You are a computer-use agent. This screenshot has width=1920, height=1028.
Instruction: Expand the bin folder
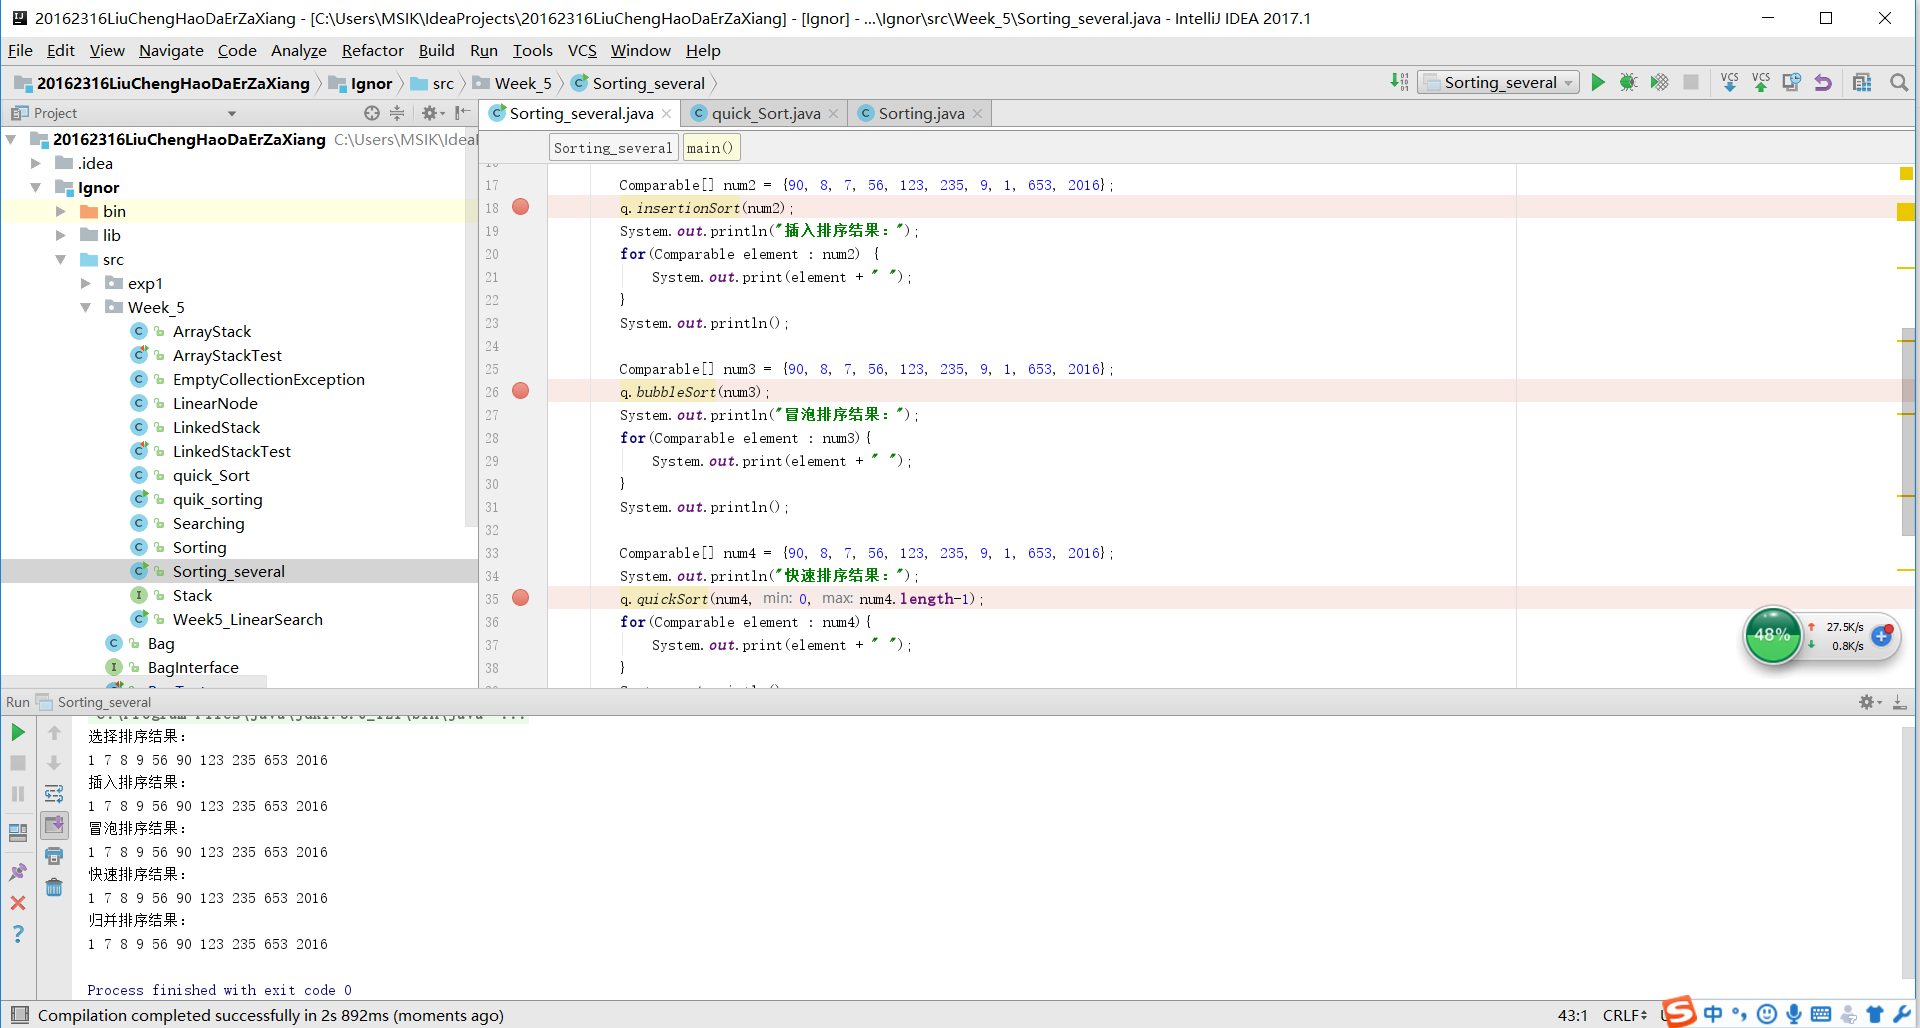point(61,211)
